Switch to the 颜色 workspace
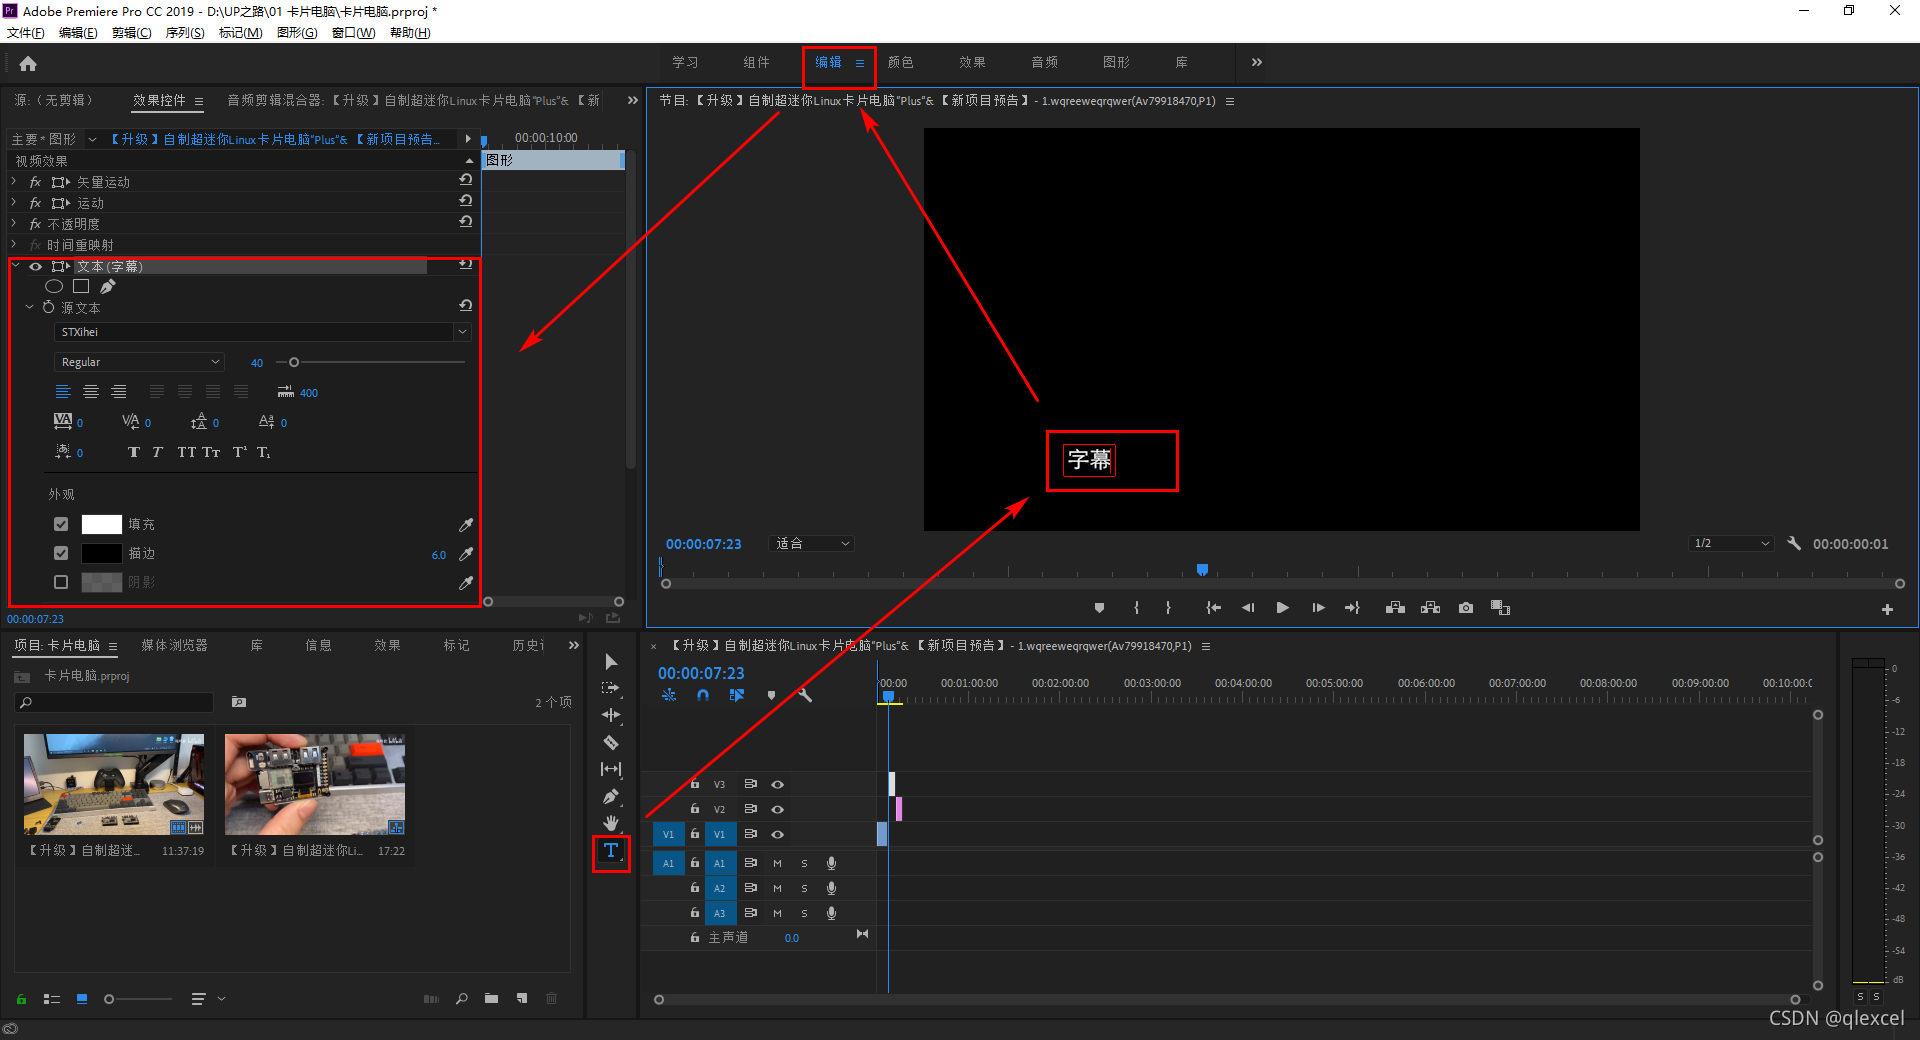The width and height of the screenshot is (1920, 1040). (900, 62)
